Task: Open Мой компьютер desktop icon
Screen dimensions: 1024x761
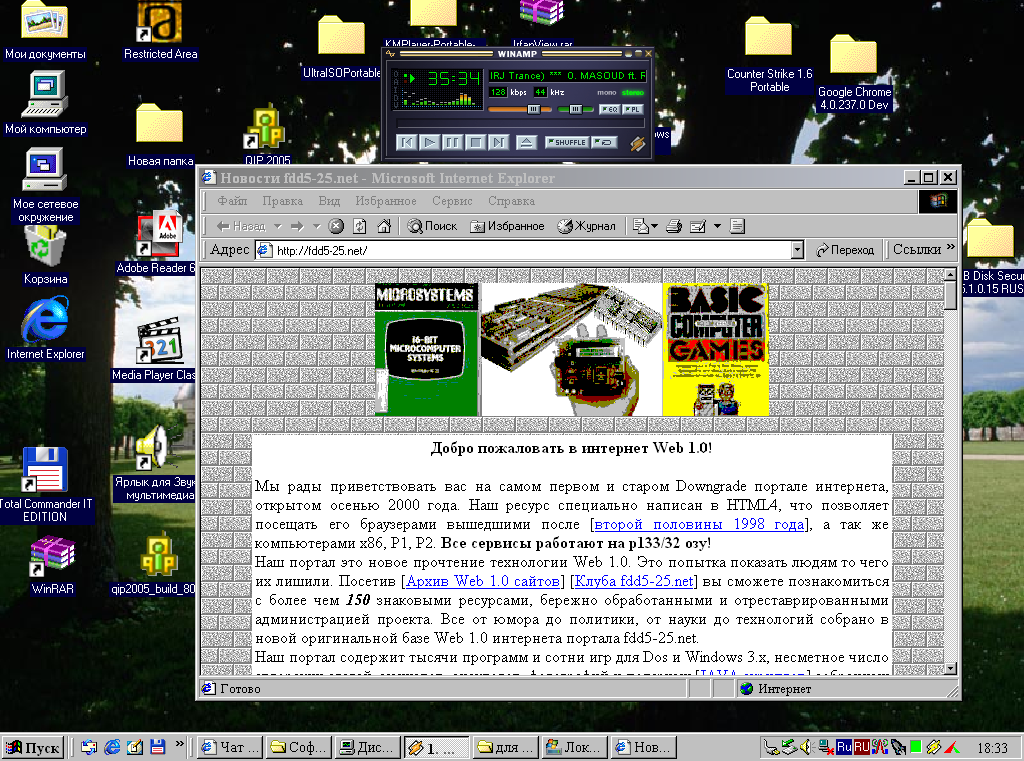Action: [45, 103]
